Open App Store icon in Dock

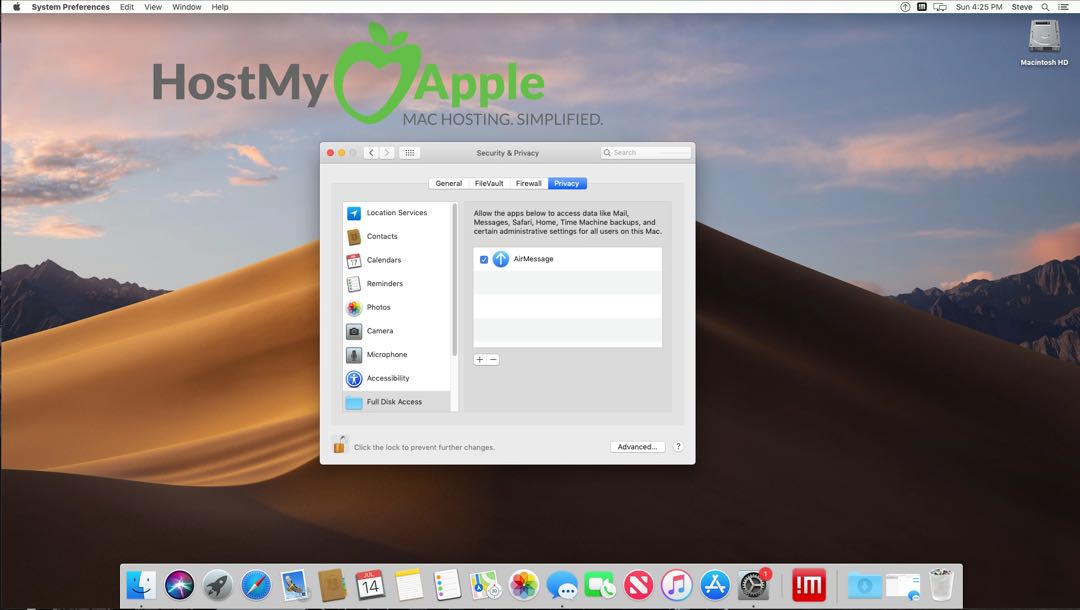pos(715,585)
